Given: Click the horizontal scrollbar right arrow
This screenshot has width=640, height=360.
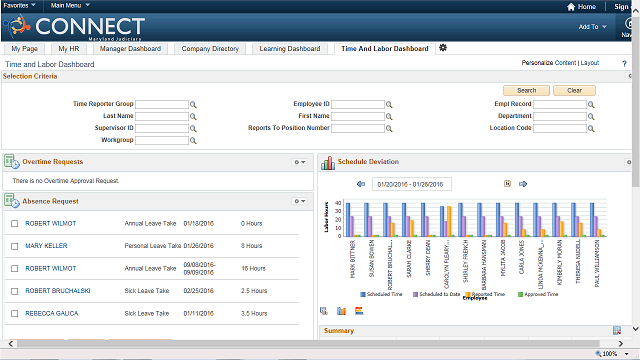Looking at the screenshot, I should [620, 344].
